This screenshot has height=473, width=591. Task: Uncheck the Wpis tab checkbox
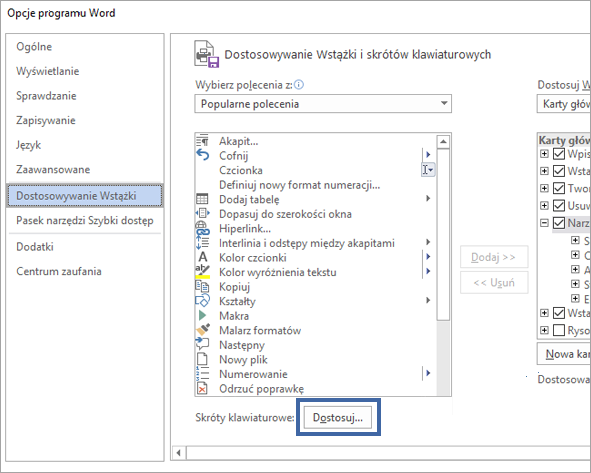click(559, 154)
